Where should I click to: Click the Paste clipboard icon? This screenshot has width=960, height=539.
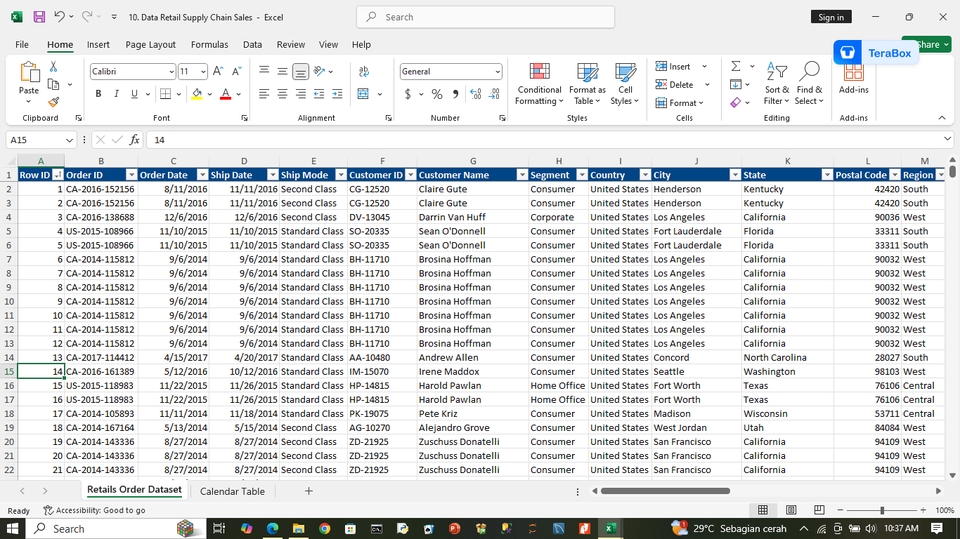(x=29, y=72)
